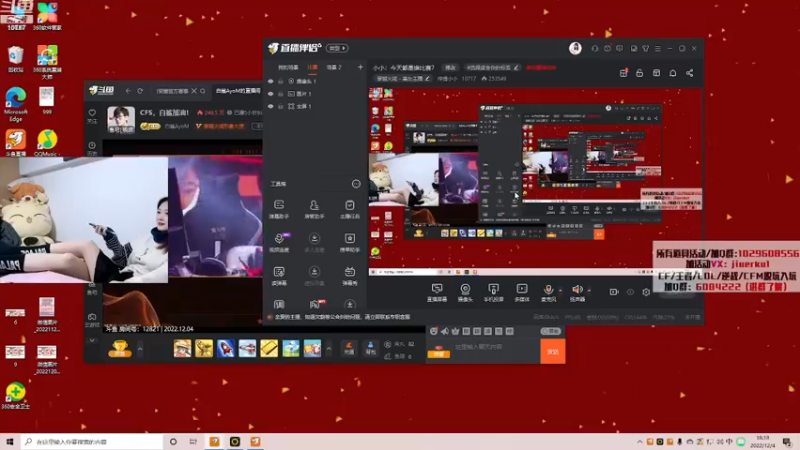
Task: Click the red link text in companion header
Action: [x=541, y=67]
